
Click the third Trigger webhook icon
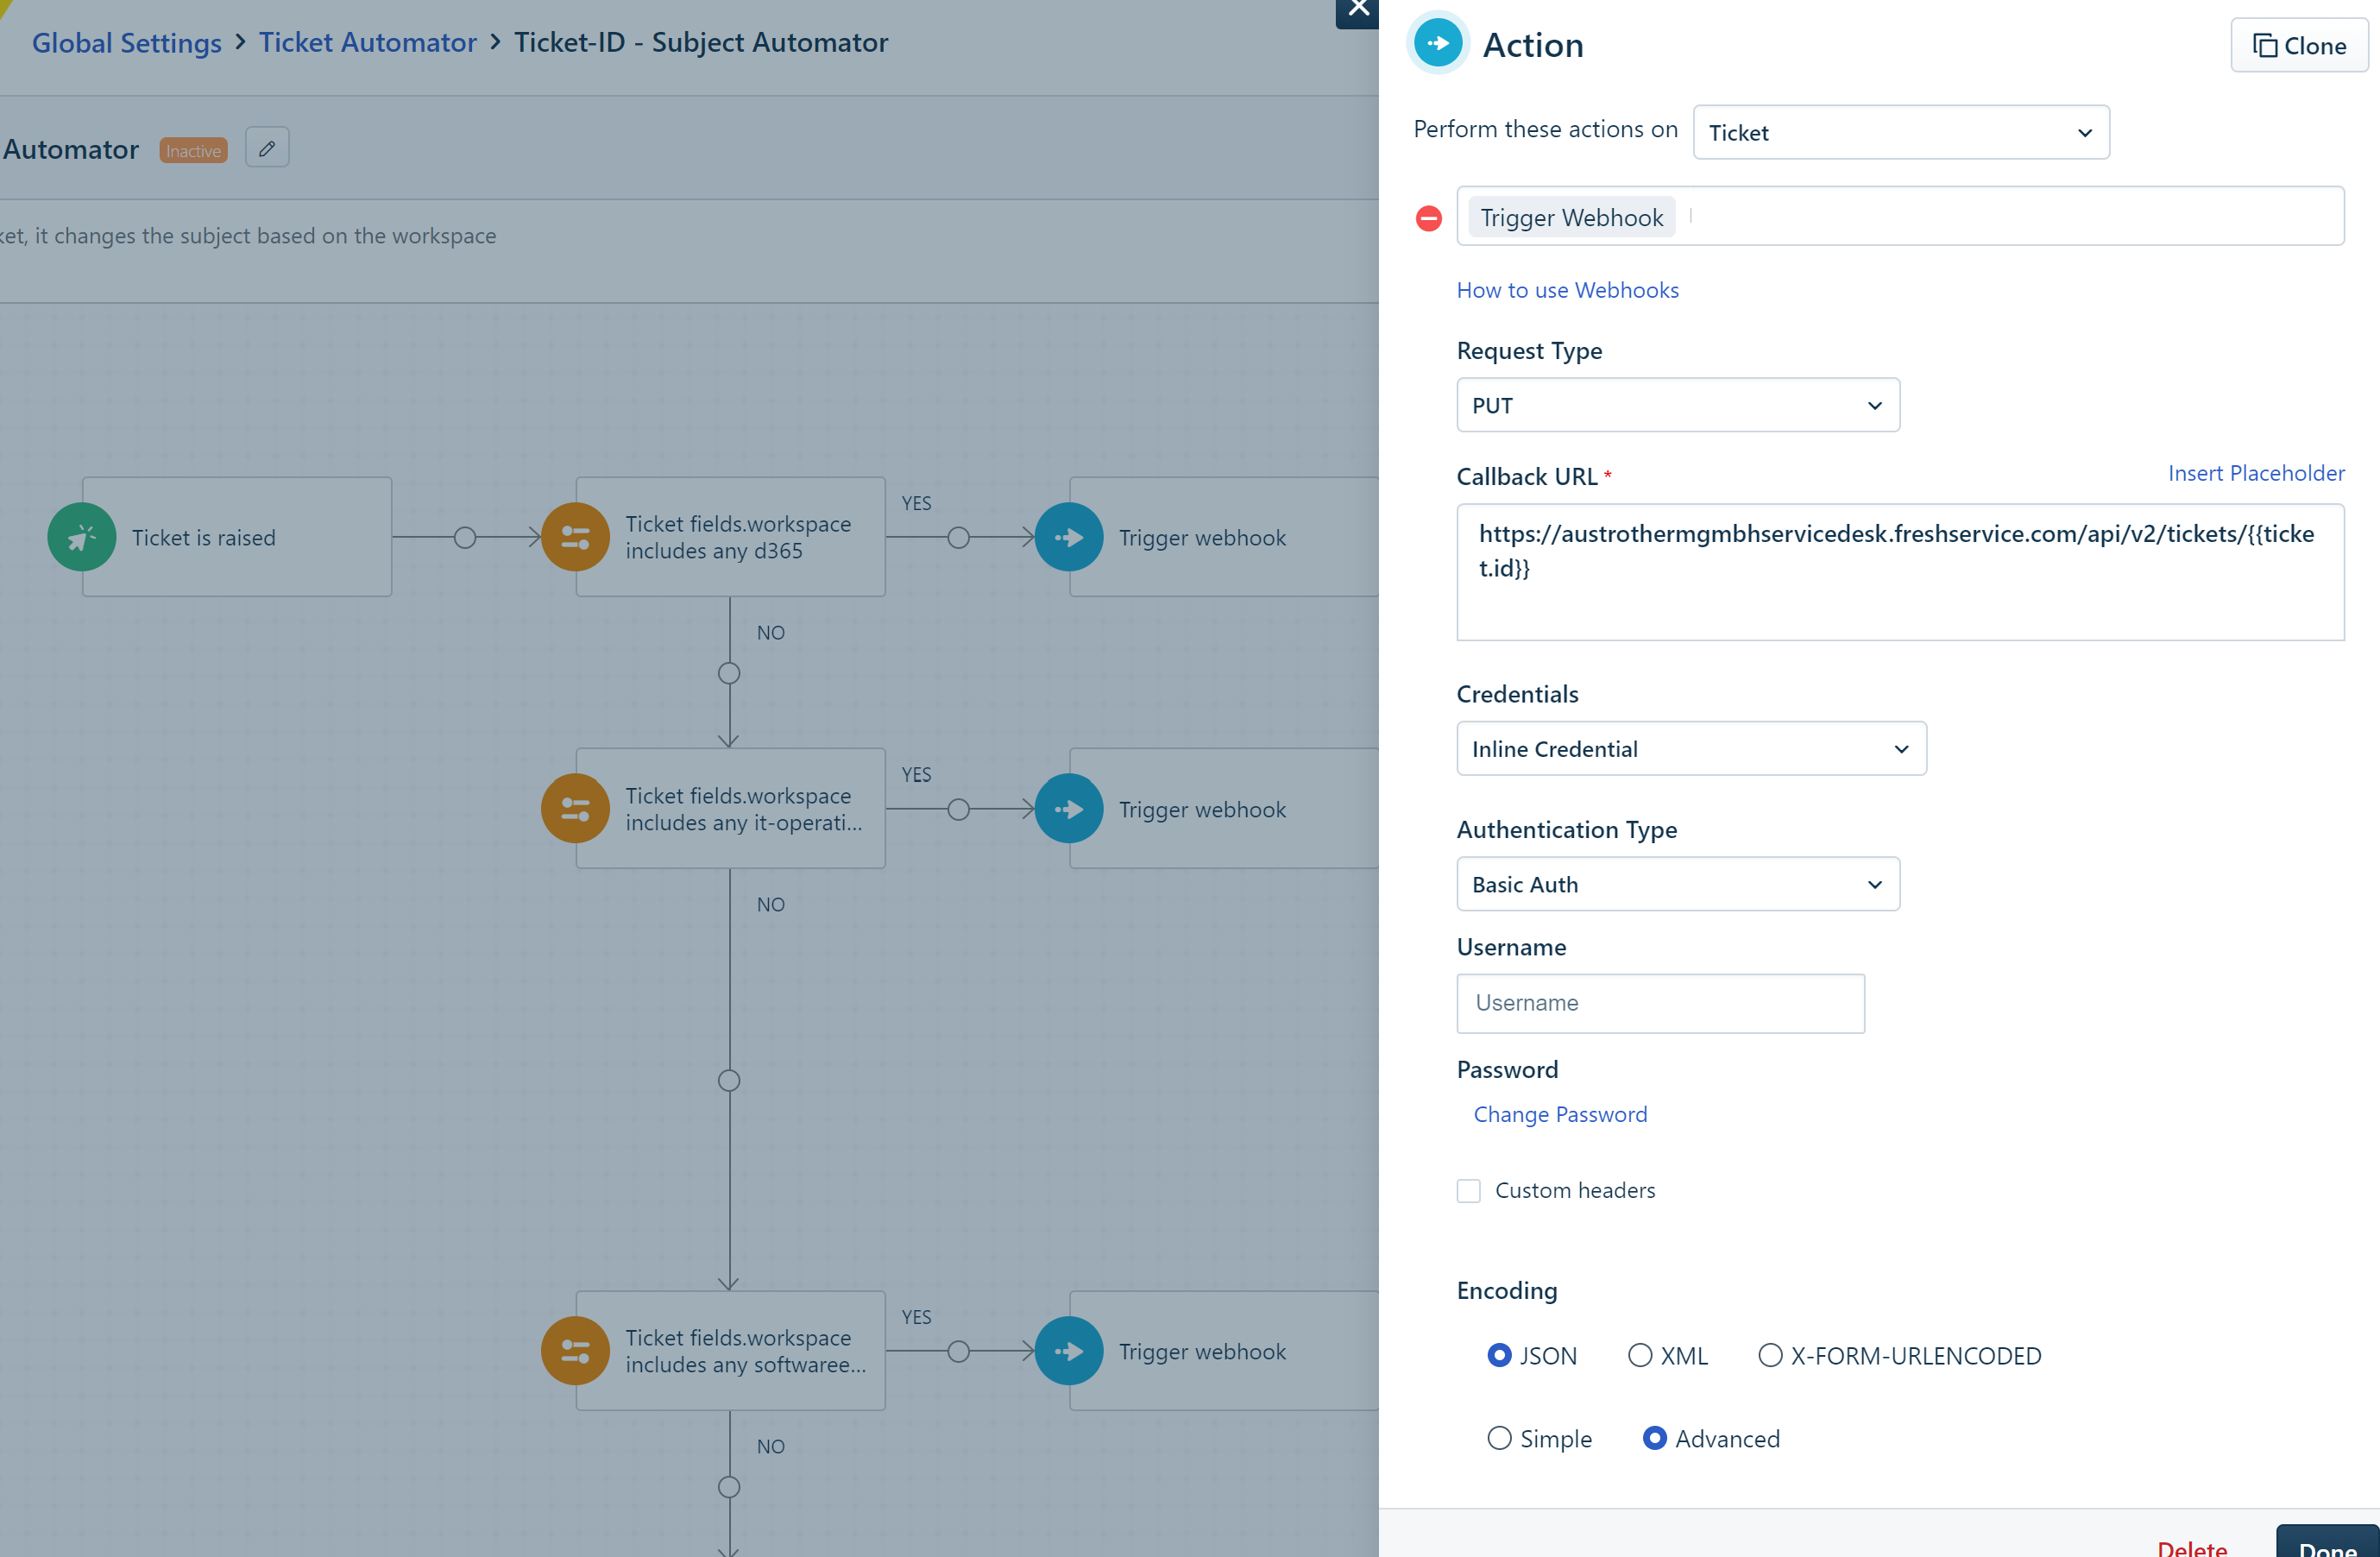[x=1067, y=1352]
